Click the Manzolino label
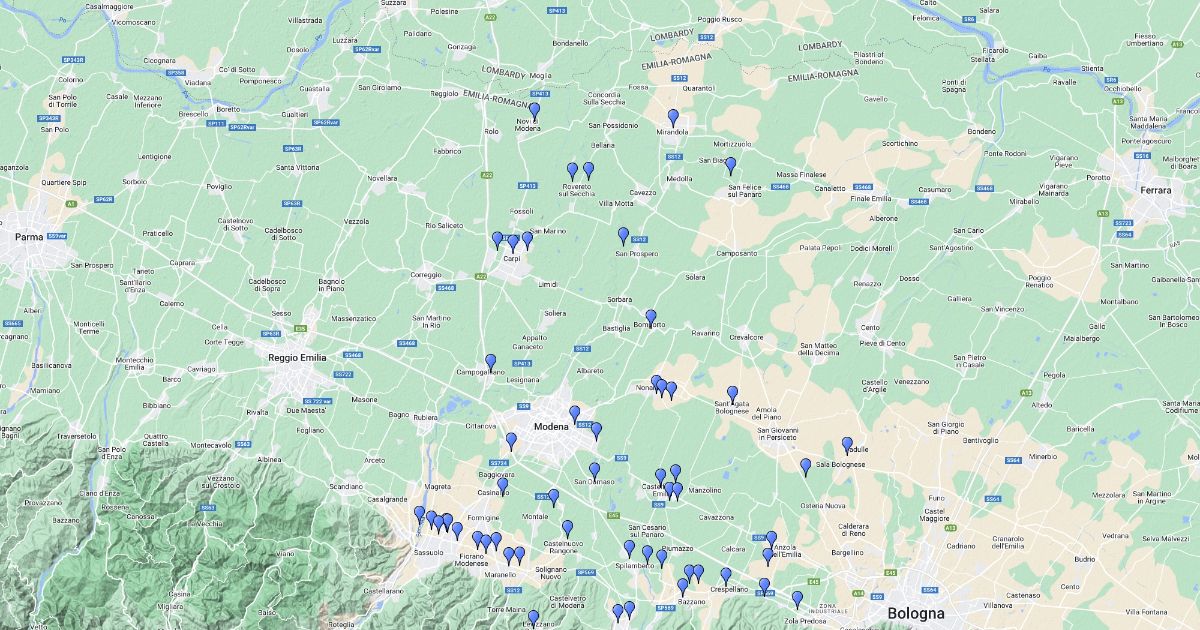The width and height of the screenshot is (1200, 630). click(x=705, y=490)
